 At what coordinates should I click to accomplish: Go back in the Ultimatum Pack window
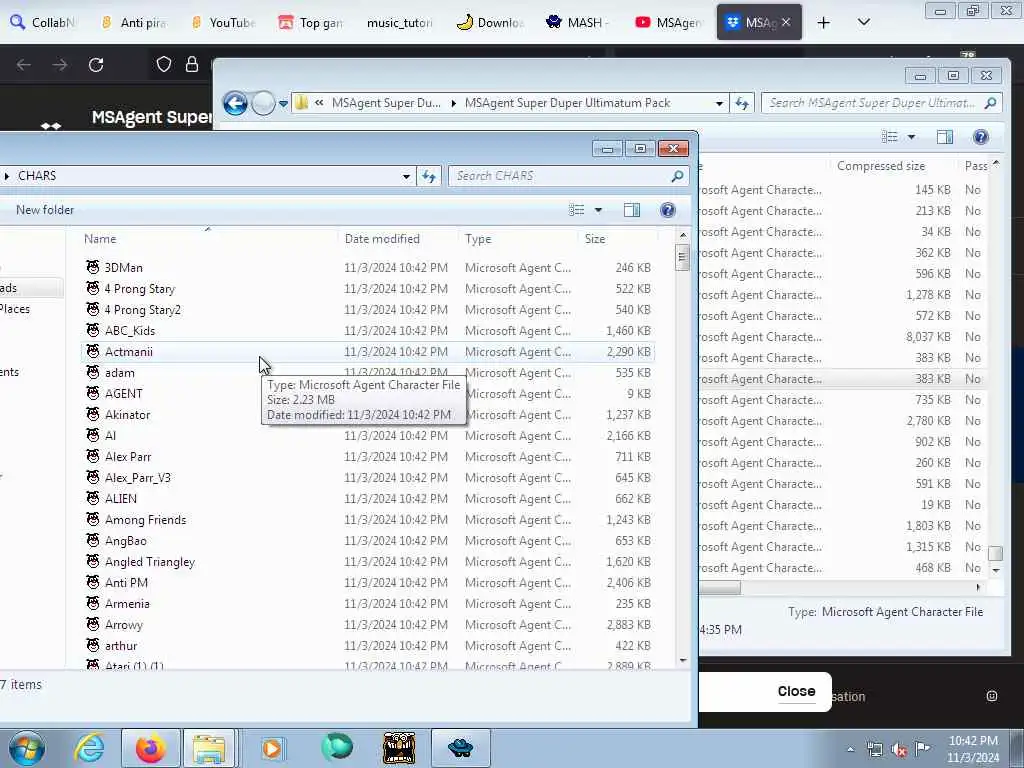click(235, 103)
